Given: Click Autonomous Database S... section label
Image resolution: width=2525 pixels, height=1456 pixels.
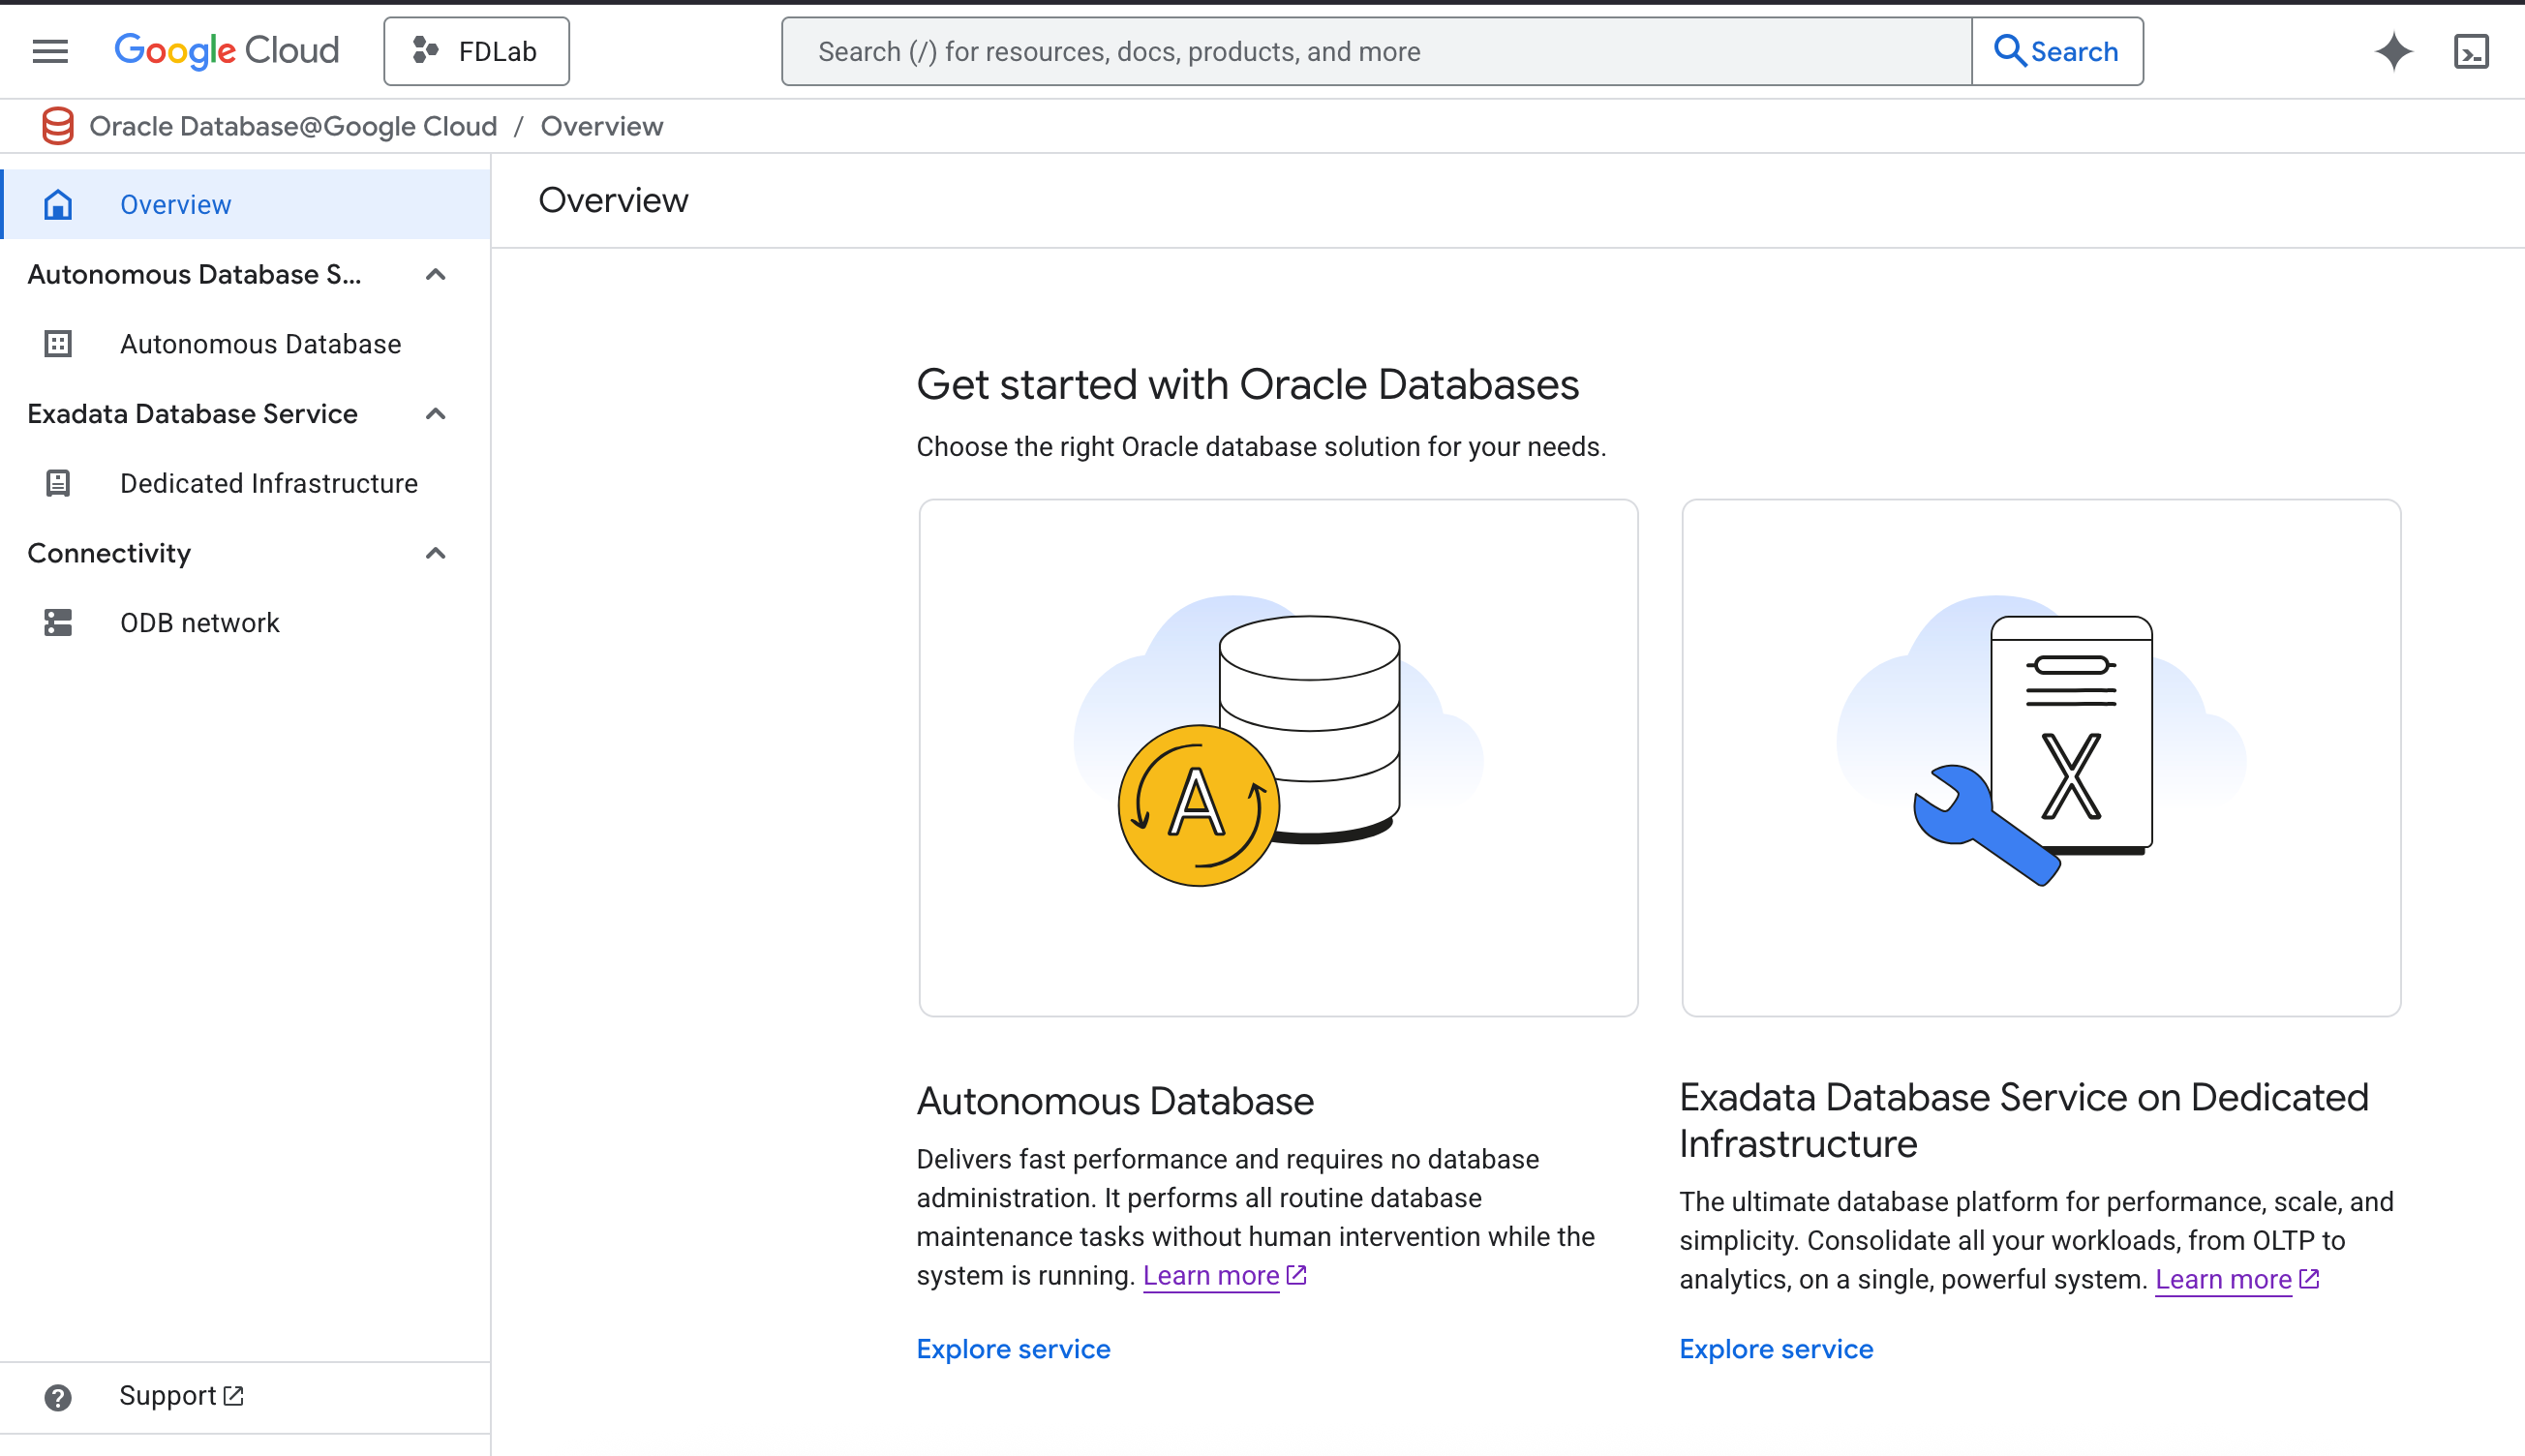Looking at the screenshot, I should pyautogui.click(x=195, y=274).
